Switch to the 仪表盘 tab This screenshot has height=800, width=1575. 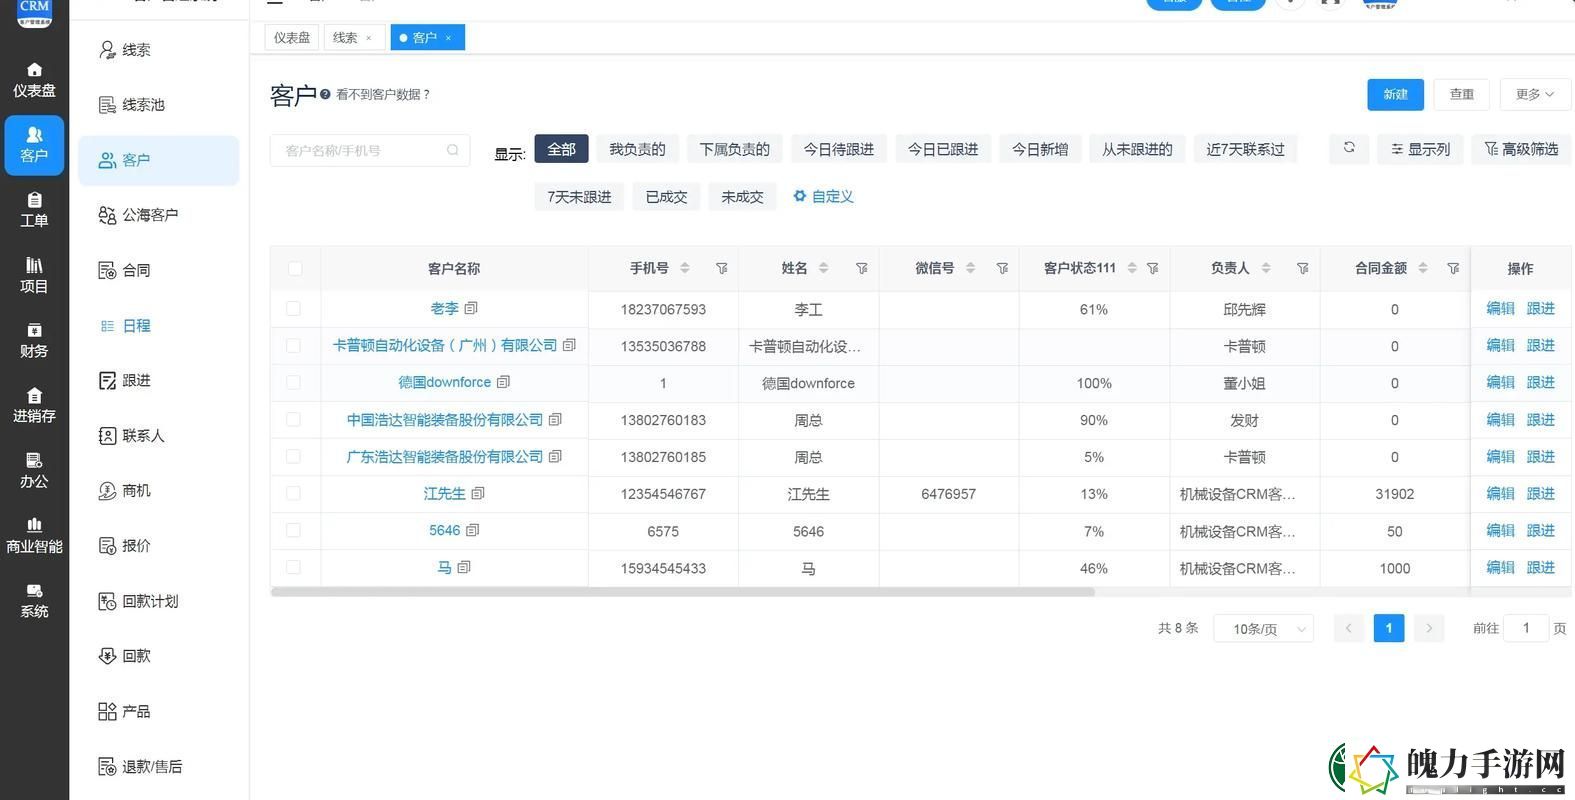tap(292, 37)
